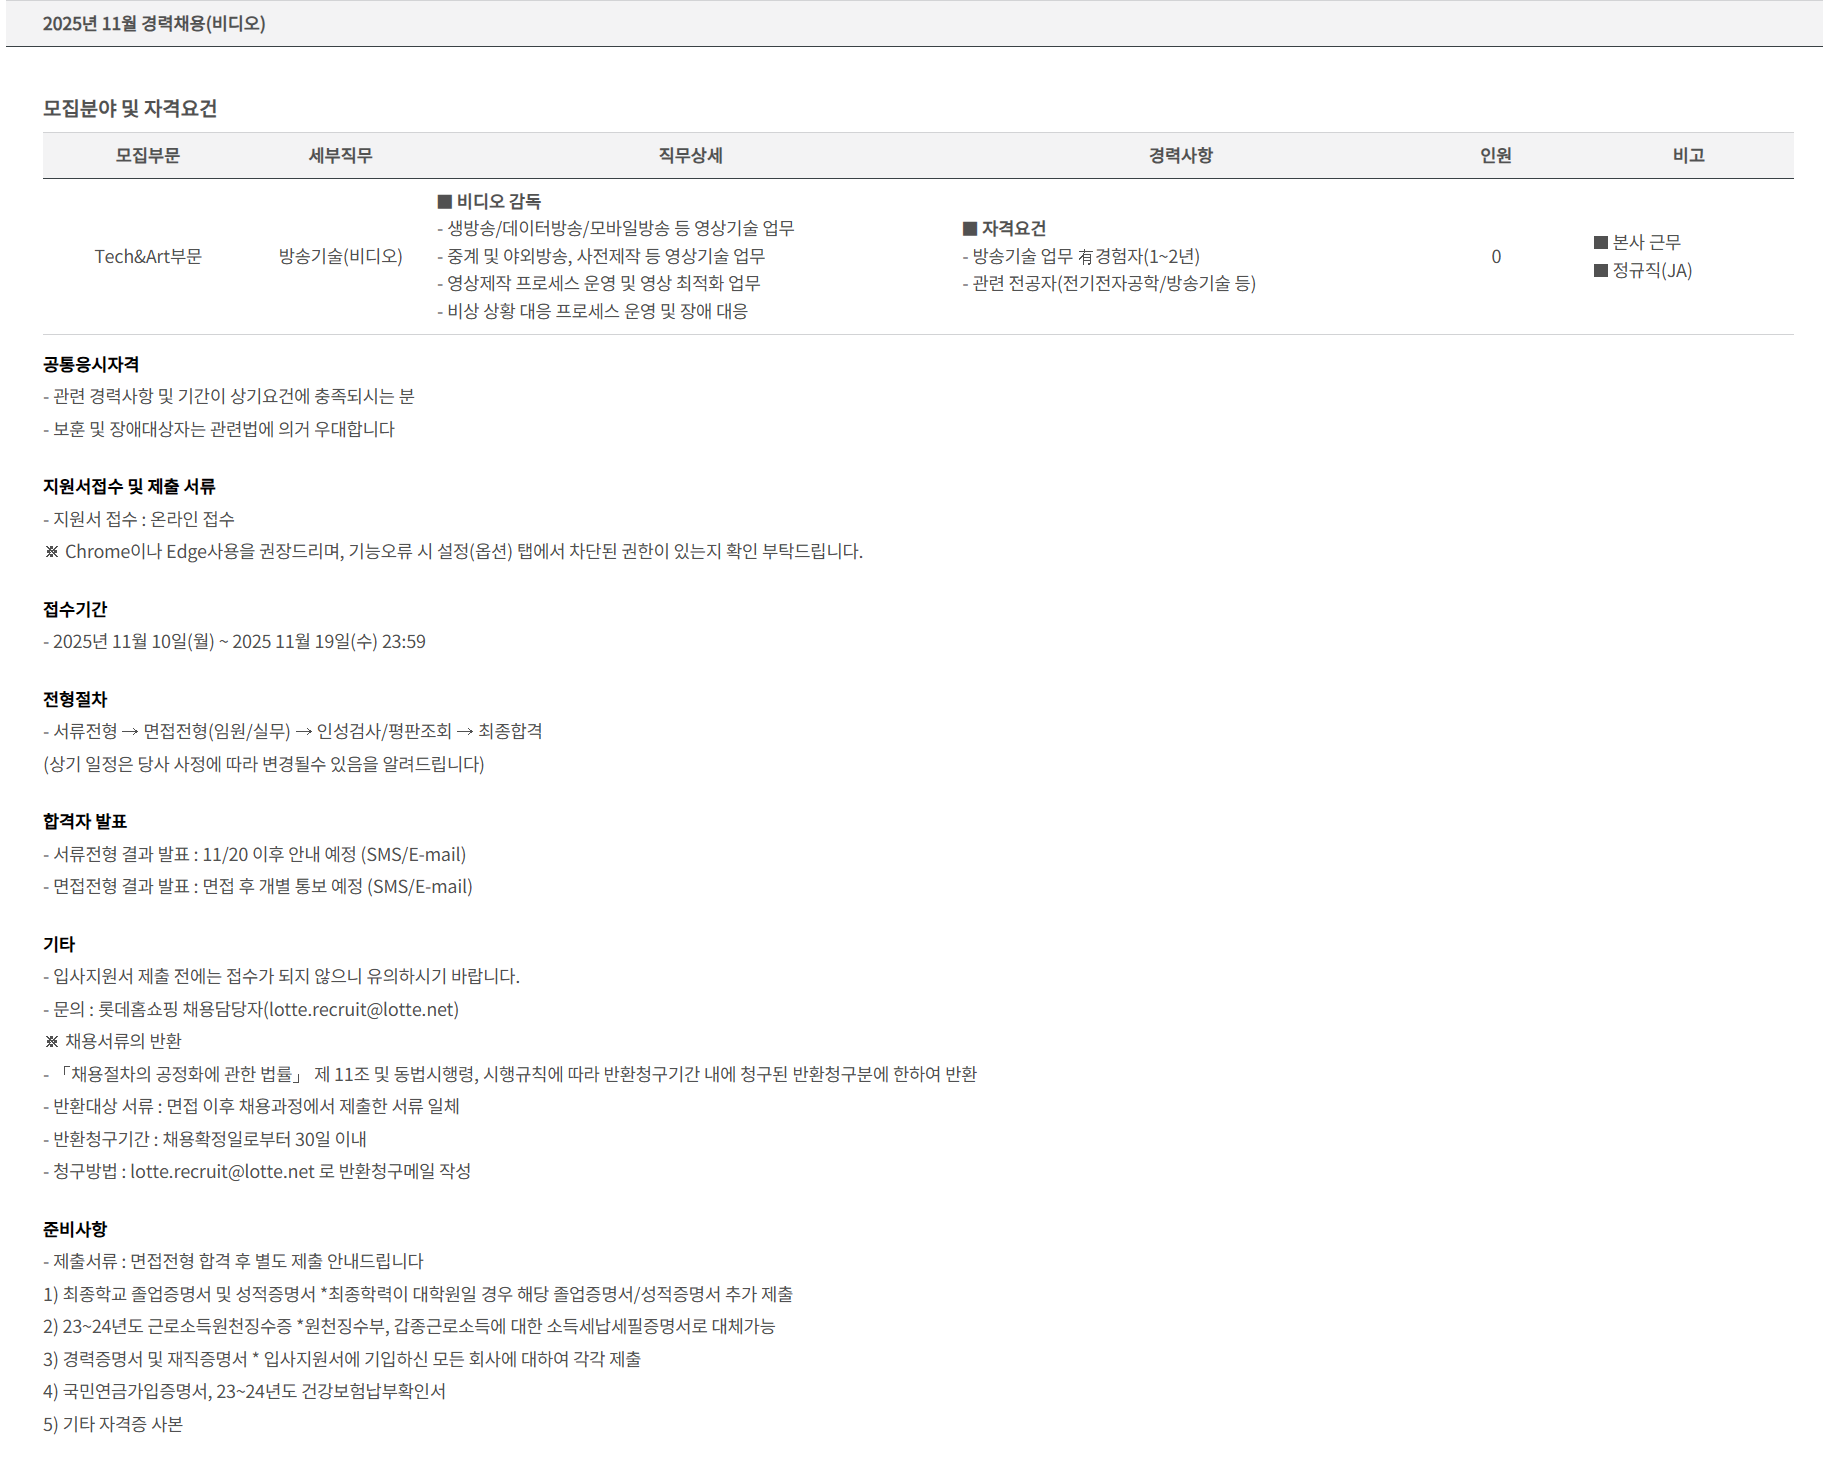Click the page title 2025년 11월 경력채용(비디오)
The width and height of the screenshot is (1823, 1484).
pyautogui.click(x=154, y=24)
